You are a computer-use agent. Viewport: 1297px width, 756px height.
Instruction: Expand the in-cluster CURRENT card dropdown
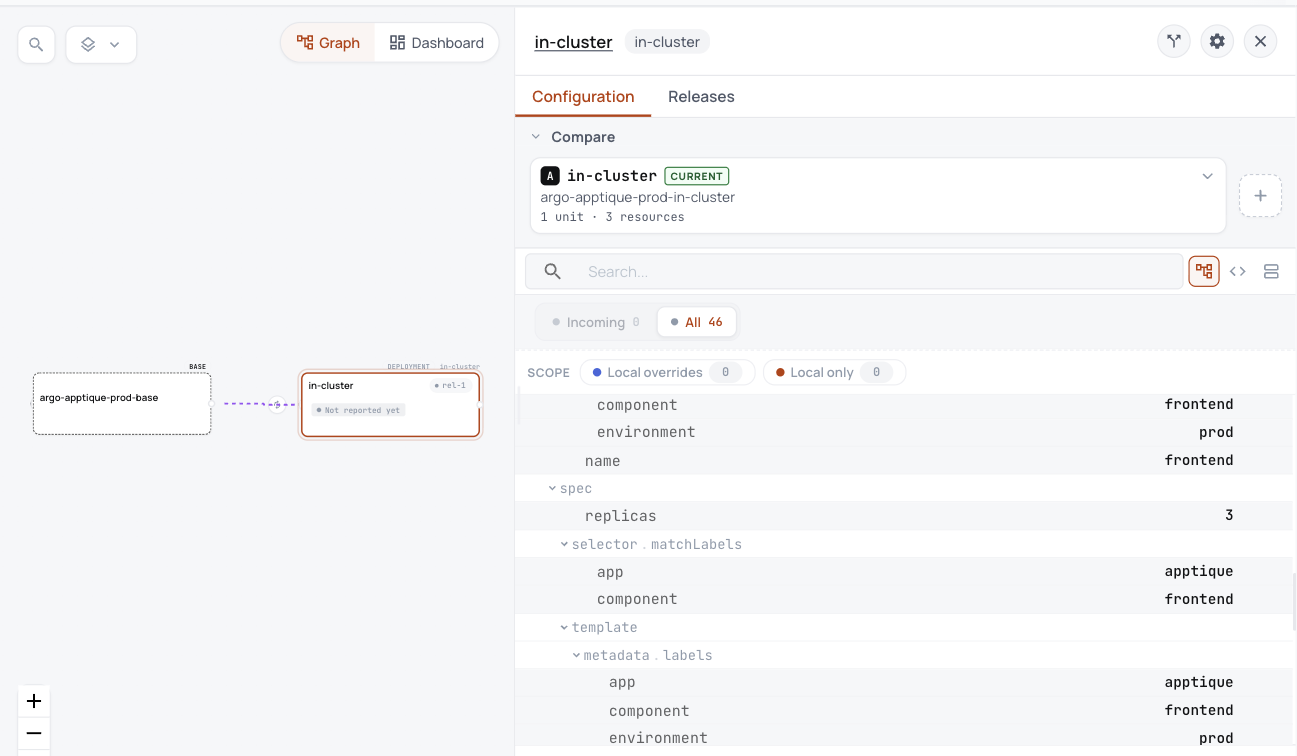coord(1207,176)
